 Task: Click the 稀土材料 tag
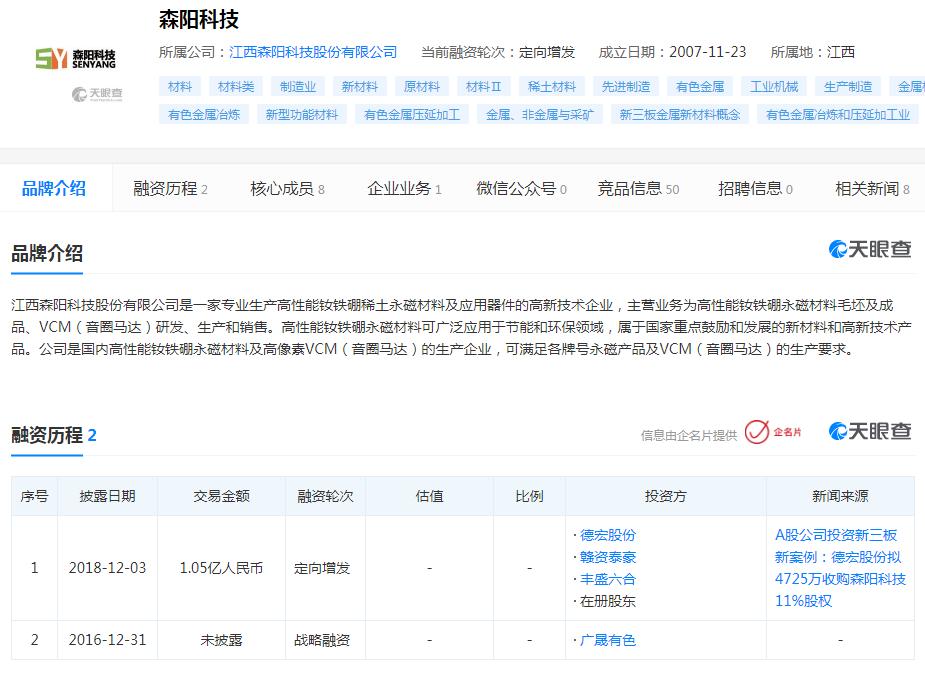point(552,87)
